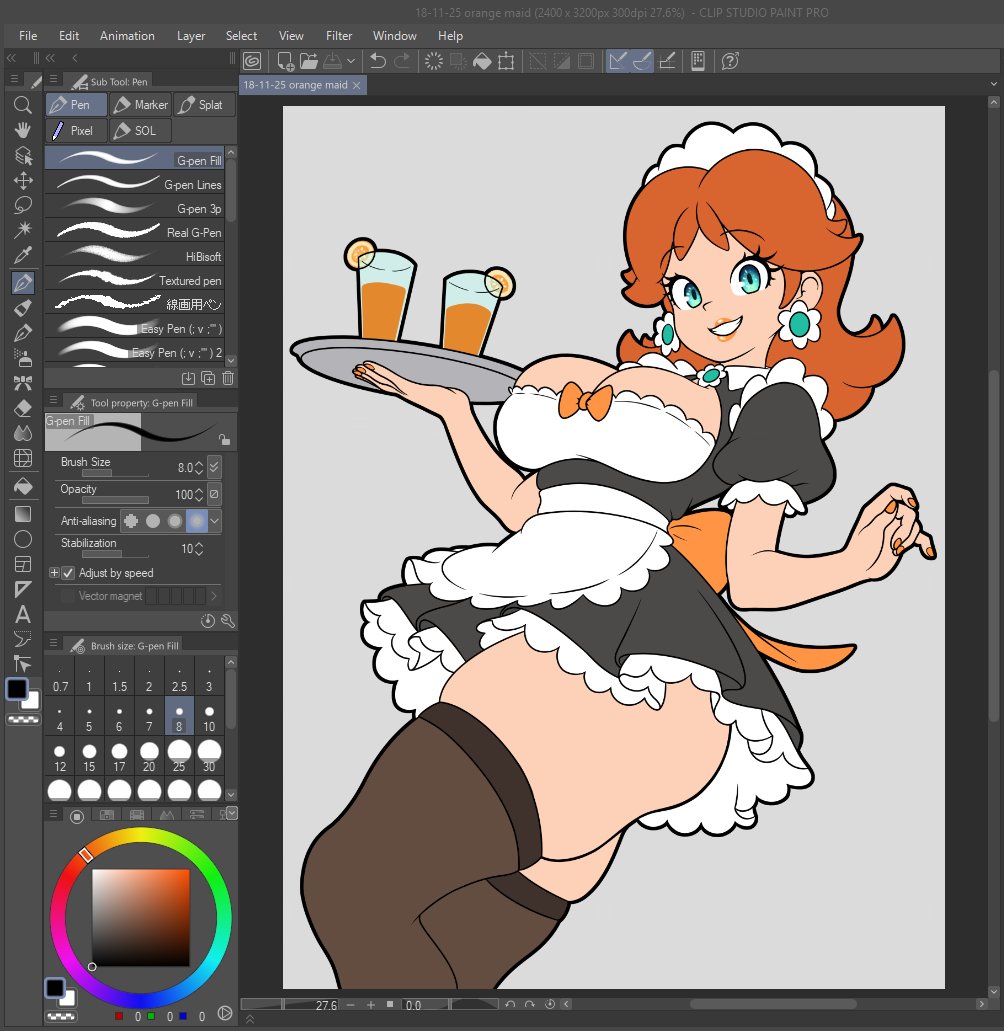The width and height of the screenshot is (1004, 1031).
Task: Toggle the Adjust by speed checkbox
Action: [x=68, y=573]
